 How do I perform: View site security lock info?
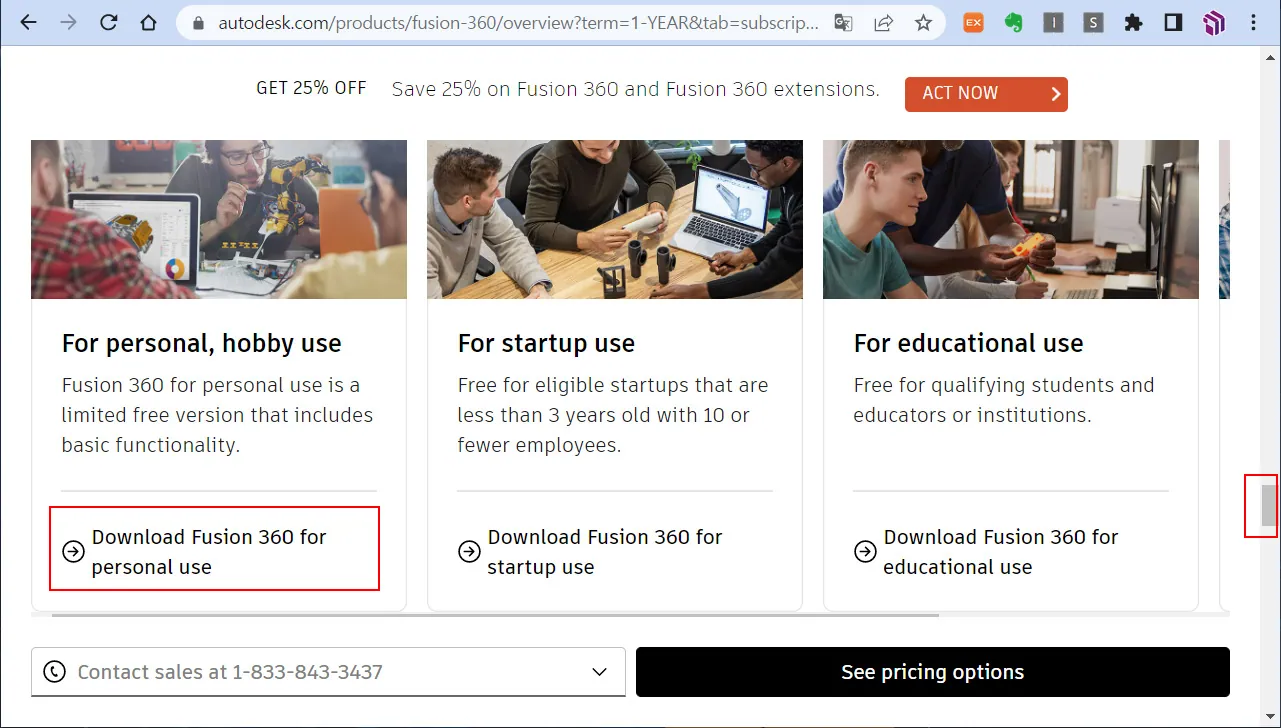(198, 22)
